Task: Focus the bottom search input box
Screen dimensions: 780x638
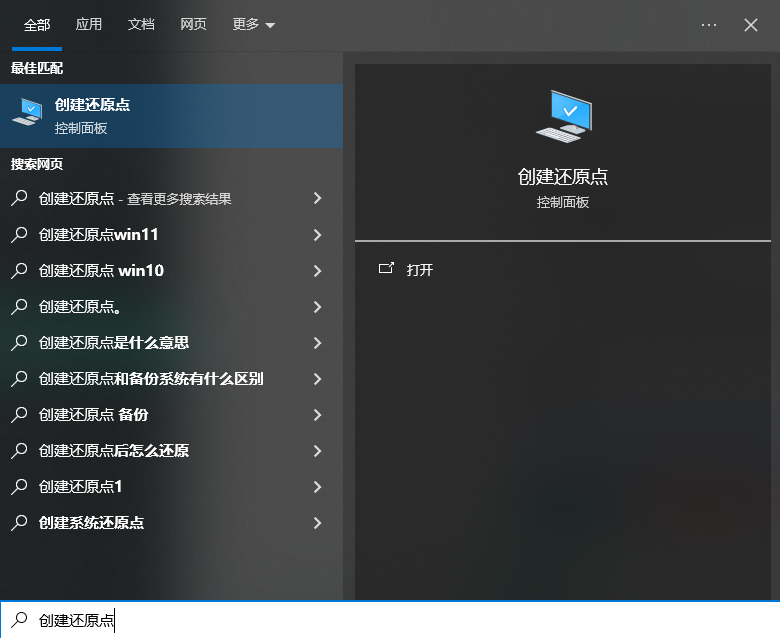Action: (x=390, y=620)
